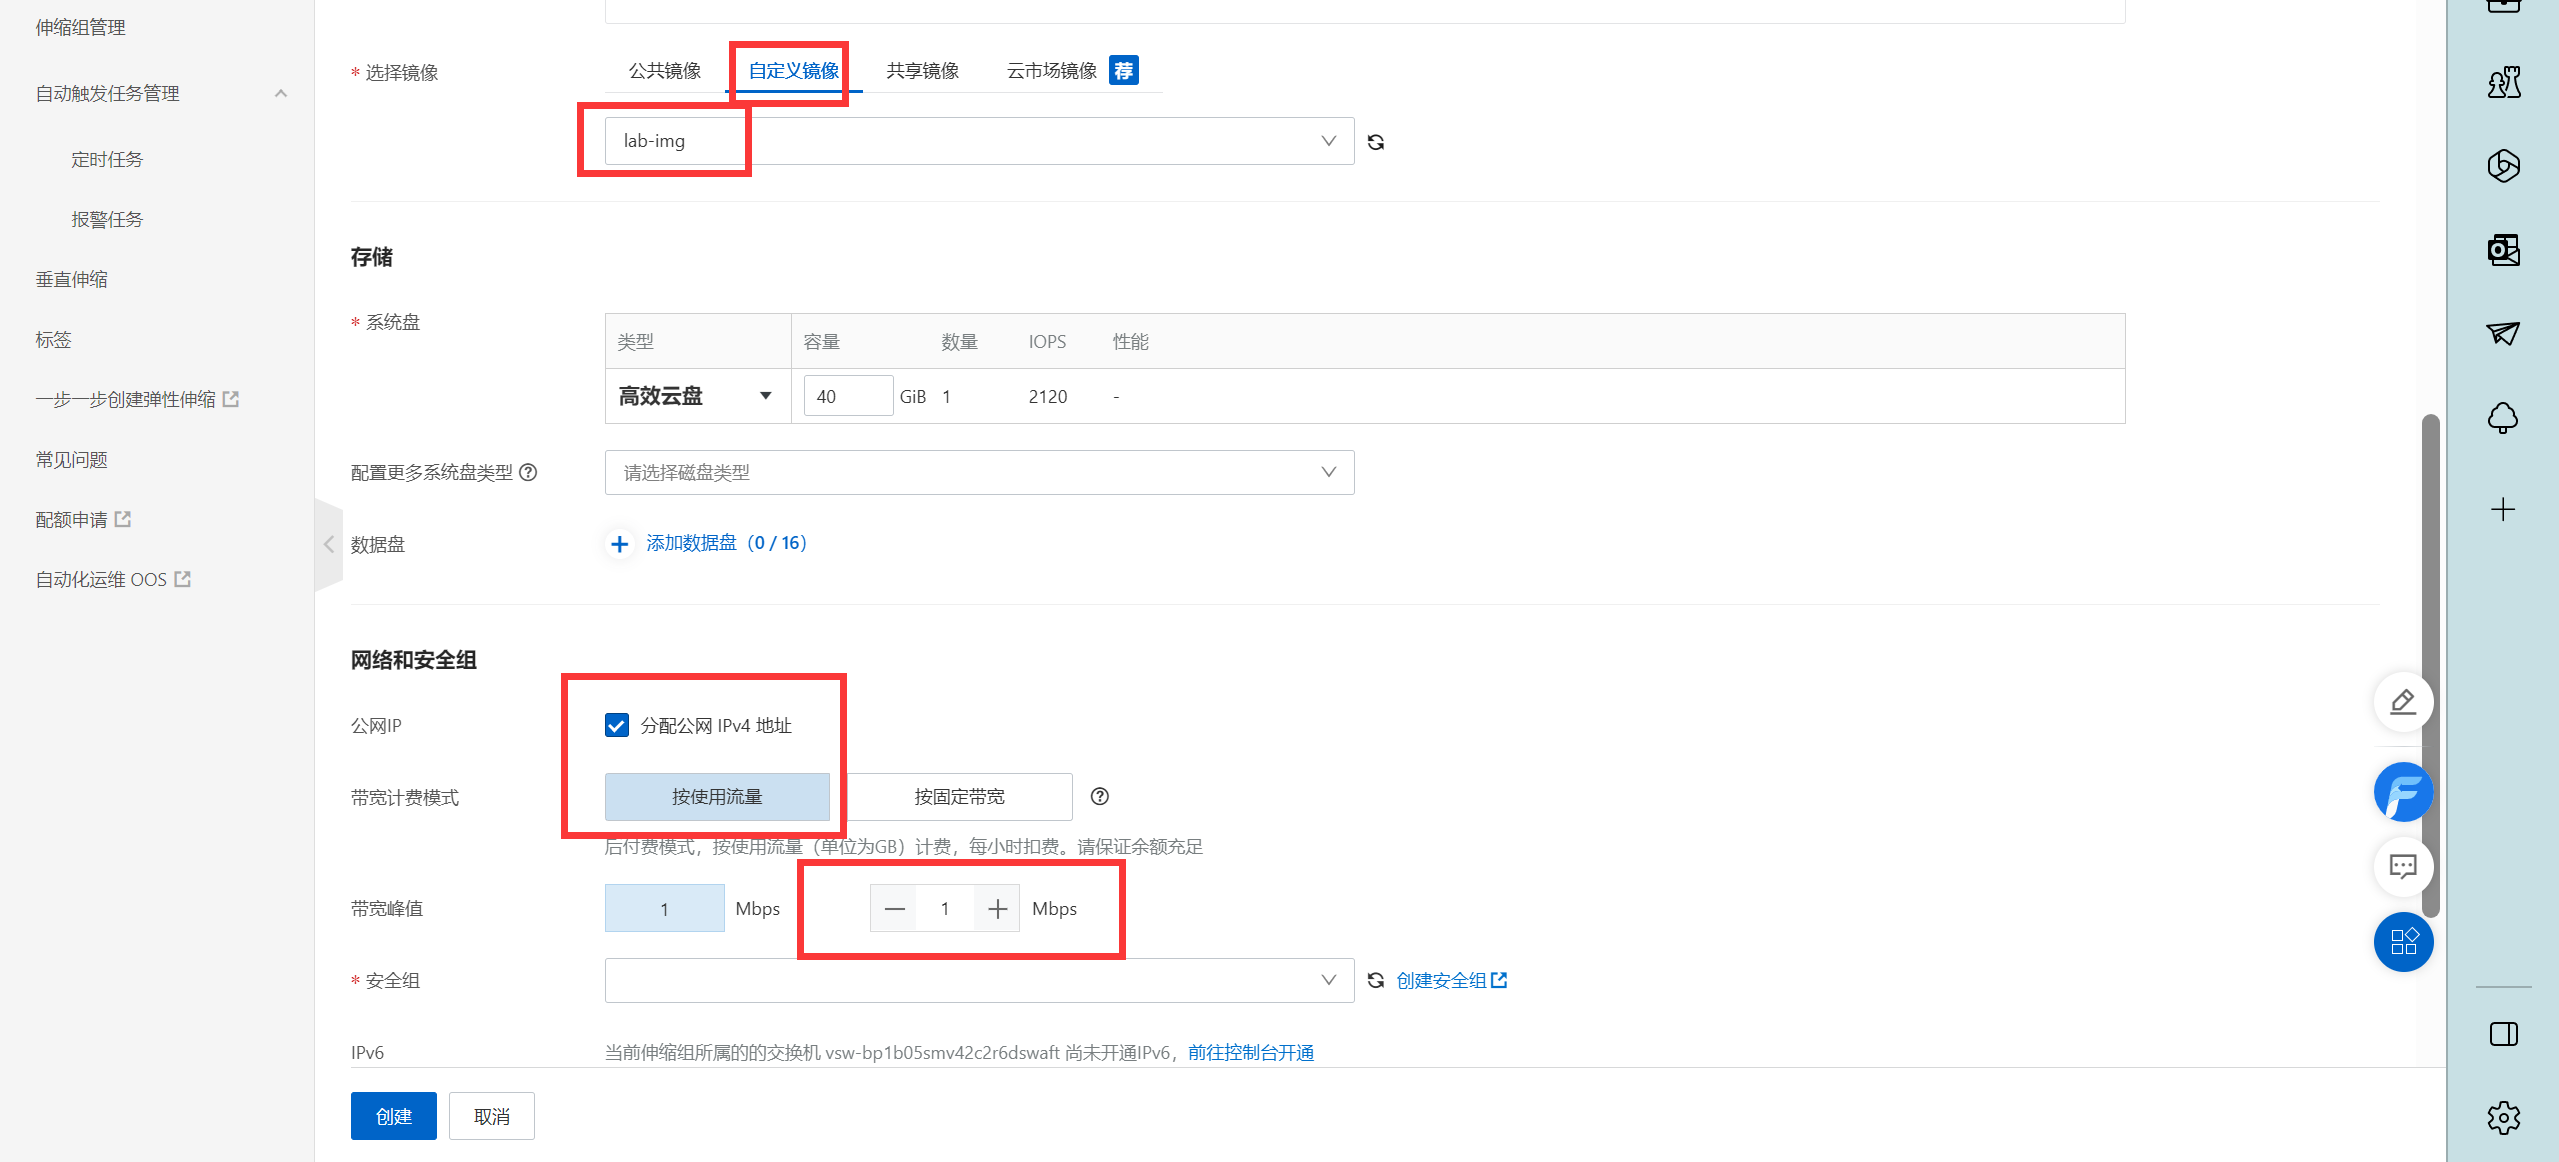This screenshot has width=2559, height=1162.
Task: Select 按固定带宽 billing mode
Action: tap(959, 796)
